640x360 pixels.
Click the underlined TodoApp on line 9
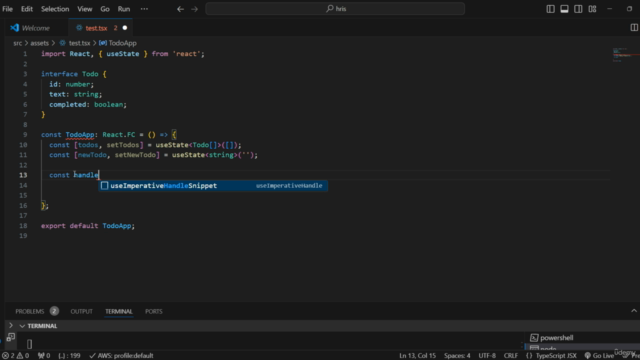pos(80,135)
